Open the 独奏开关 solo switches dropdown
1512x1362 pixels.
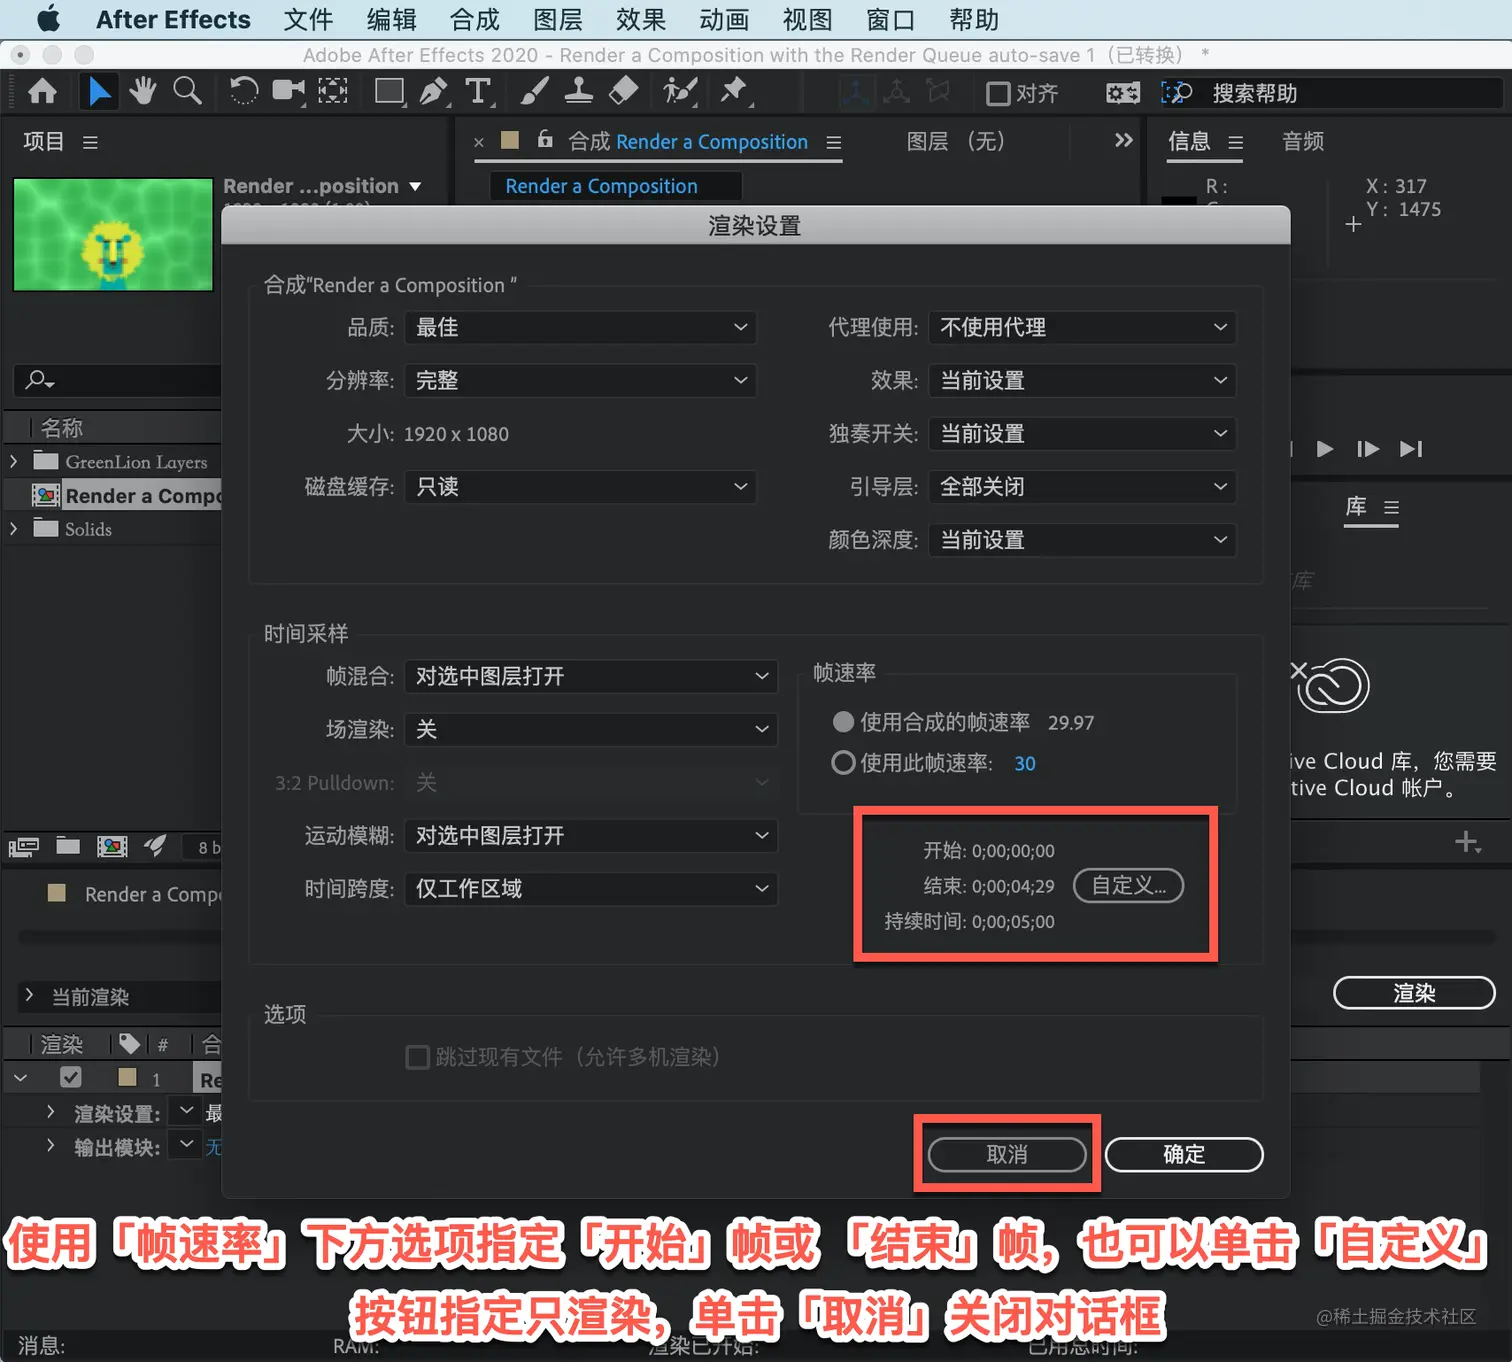pyautogui.click(x=1082, y=433)
